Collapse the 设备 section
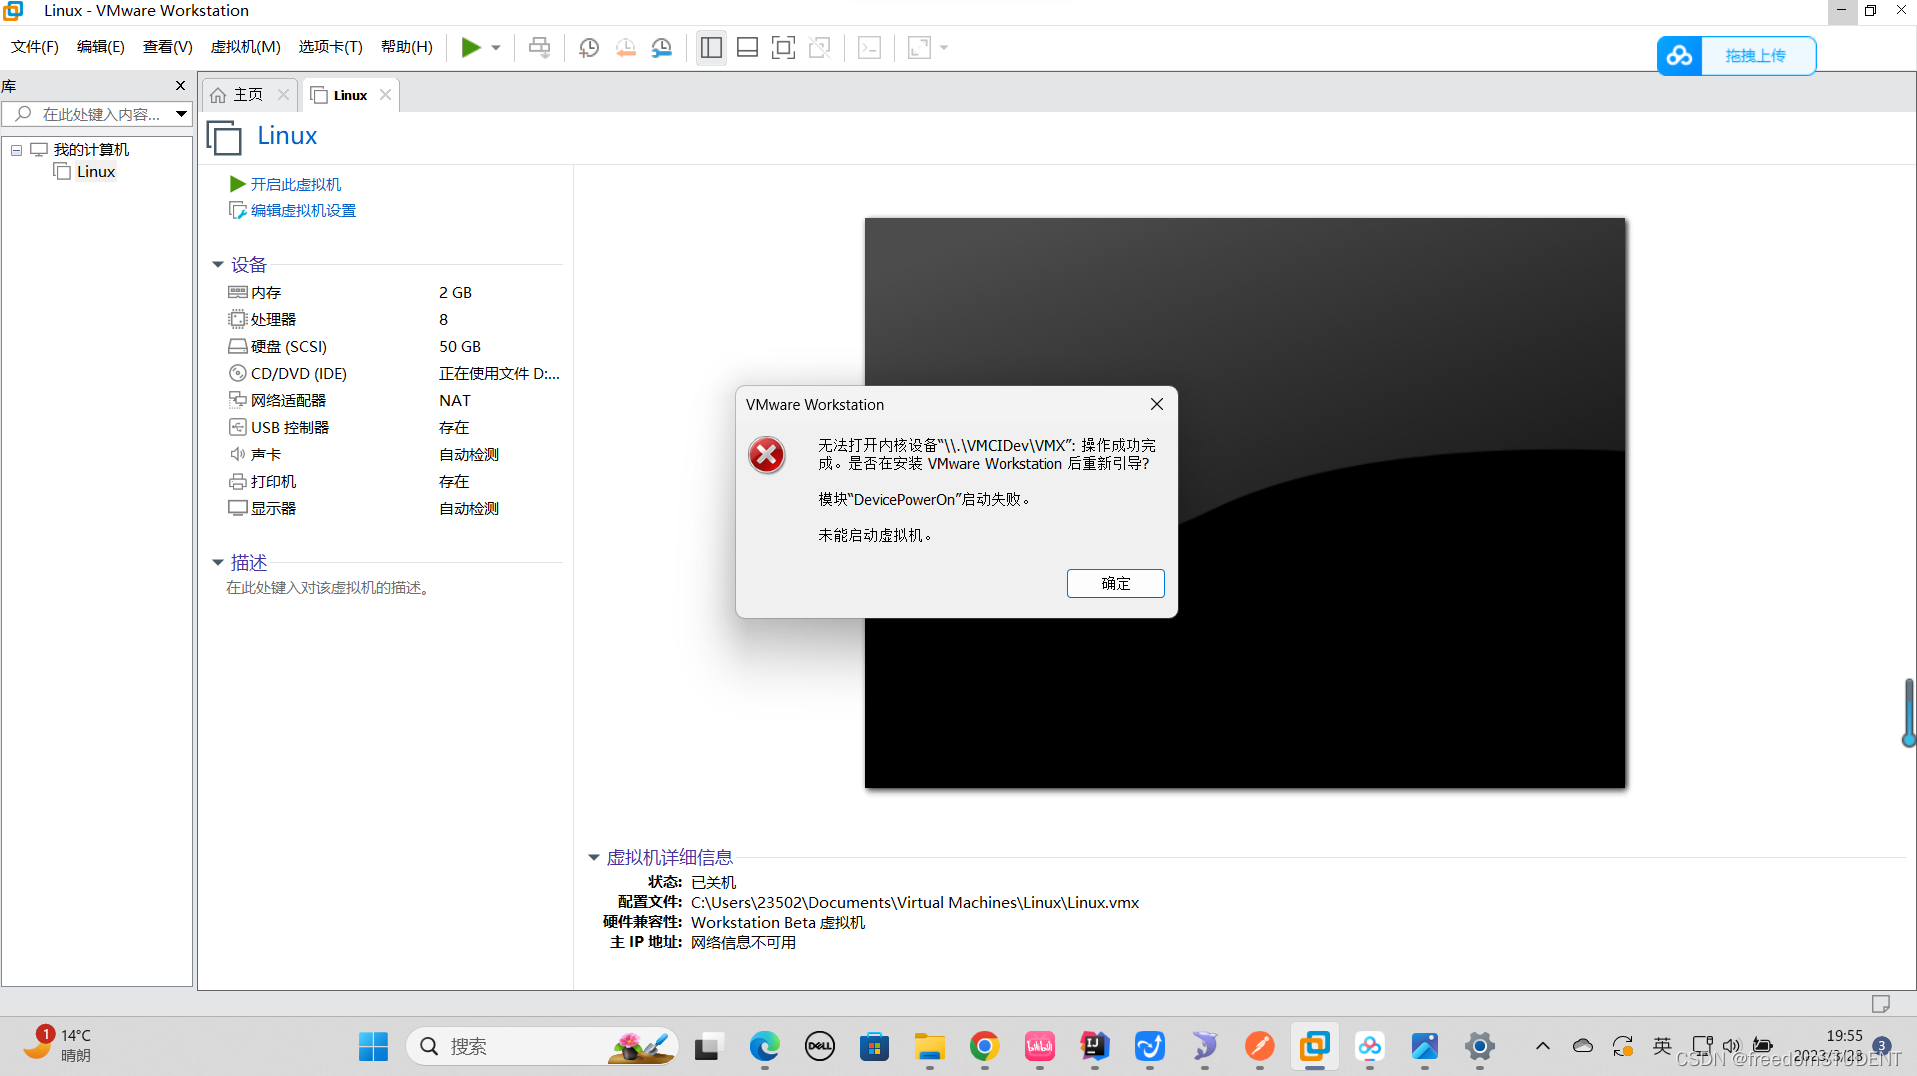1917x1076 pixels. click(x=217, y=265)
